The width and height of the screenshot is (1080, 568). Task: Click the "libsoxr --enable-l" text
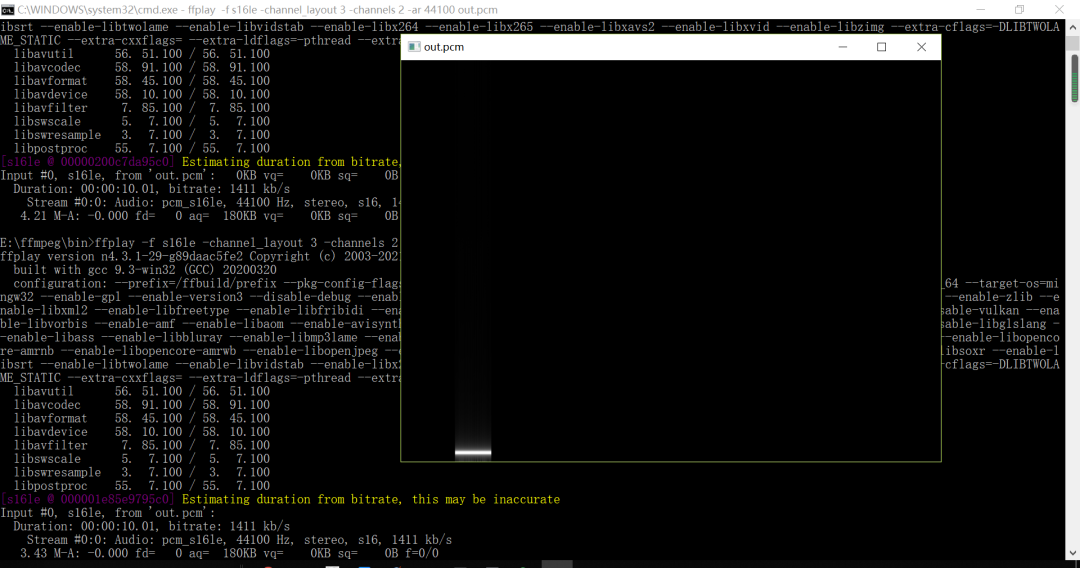tap(999, 351)
